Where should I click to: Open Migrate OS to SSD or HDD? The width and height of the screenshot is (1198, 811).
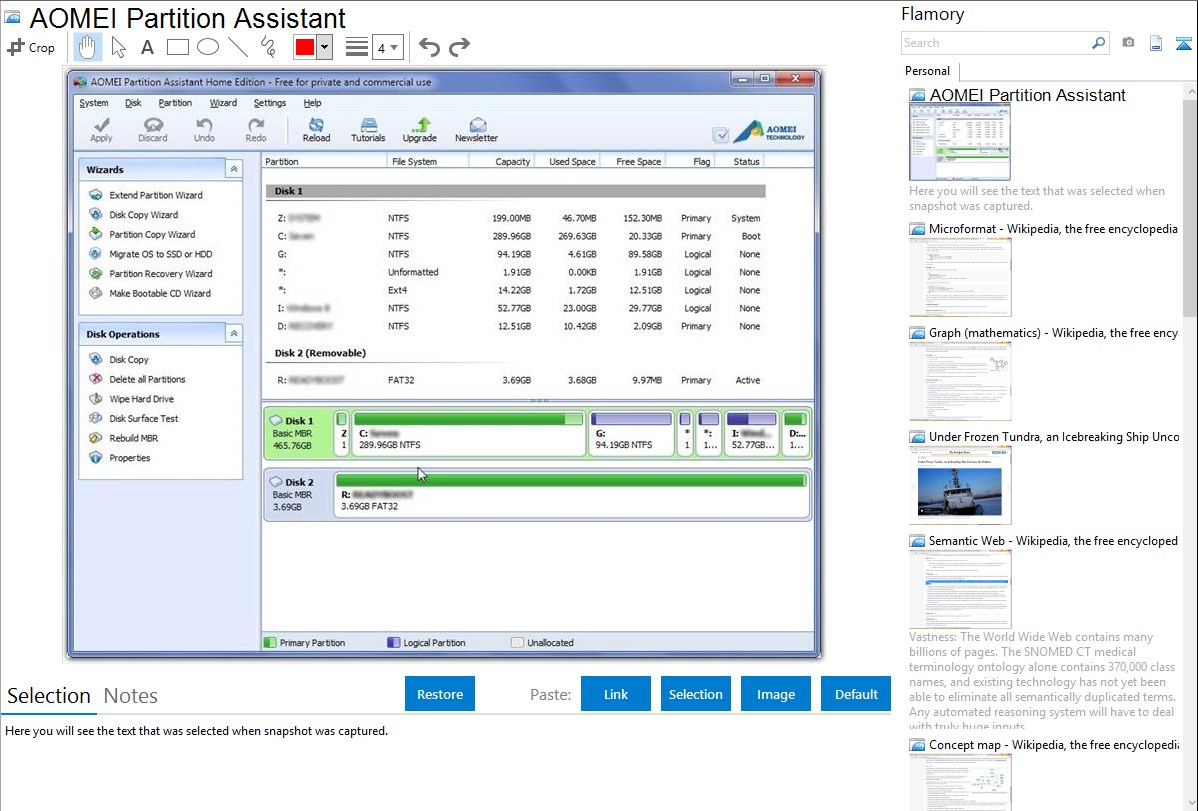pyautogui.click(x=160, y=254)
